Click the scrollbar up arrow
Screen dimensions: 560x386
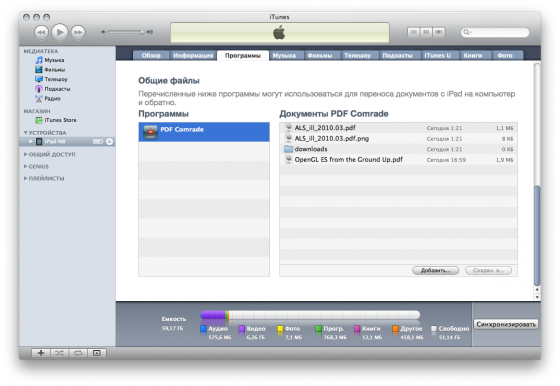pos(537,290)
